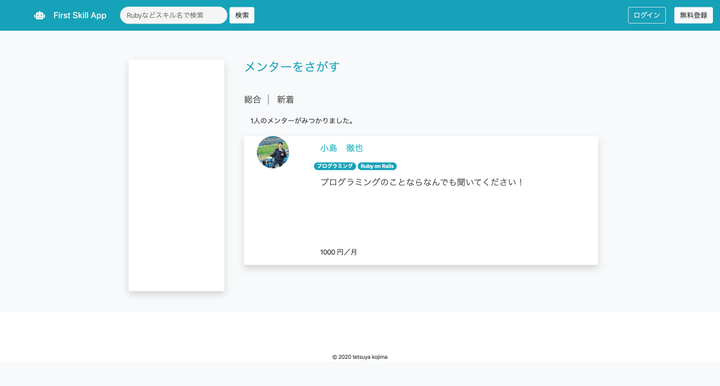Select the 総合 sorting tab
Screen dimensions: 720x386
tap(253, 100)
